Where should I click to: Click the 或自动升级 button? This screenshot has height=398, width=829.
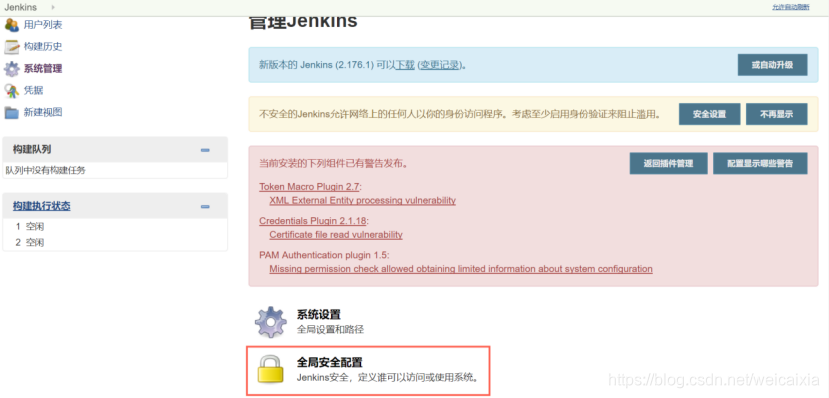point(772,65)
